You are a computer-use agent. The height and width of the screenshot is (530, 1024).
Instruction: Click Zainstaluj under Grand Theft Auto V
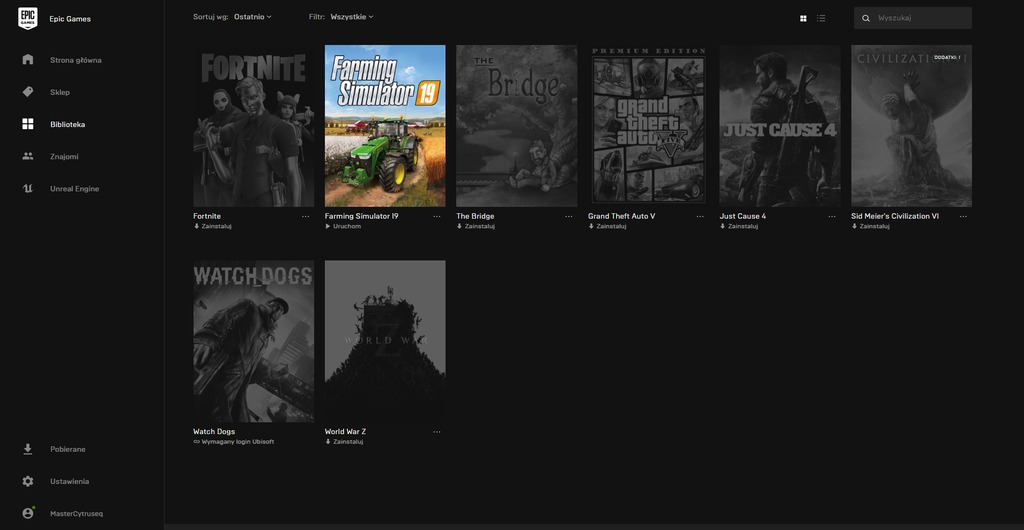(x=607, y=226)
